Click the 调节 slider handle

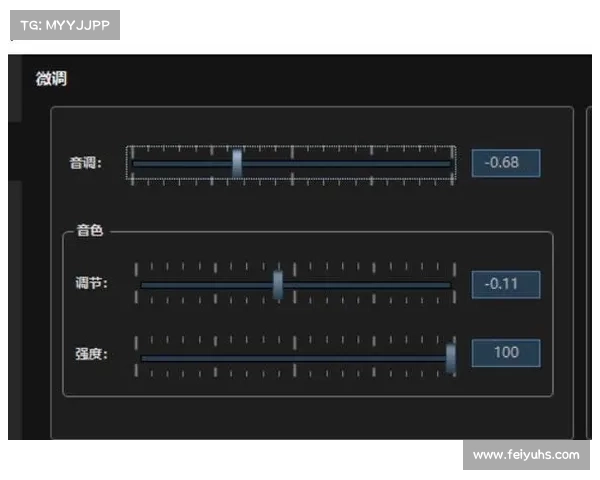278,285
